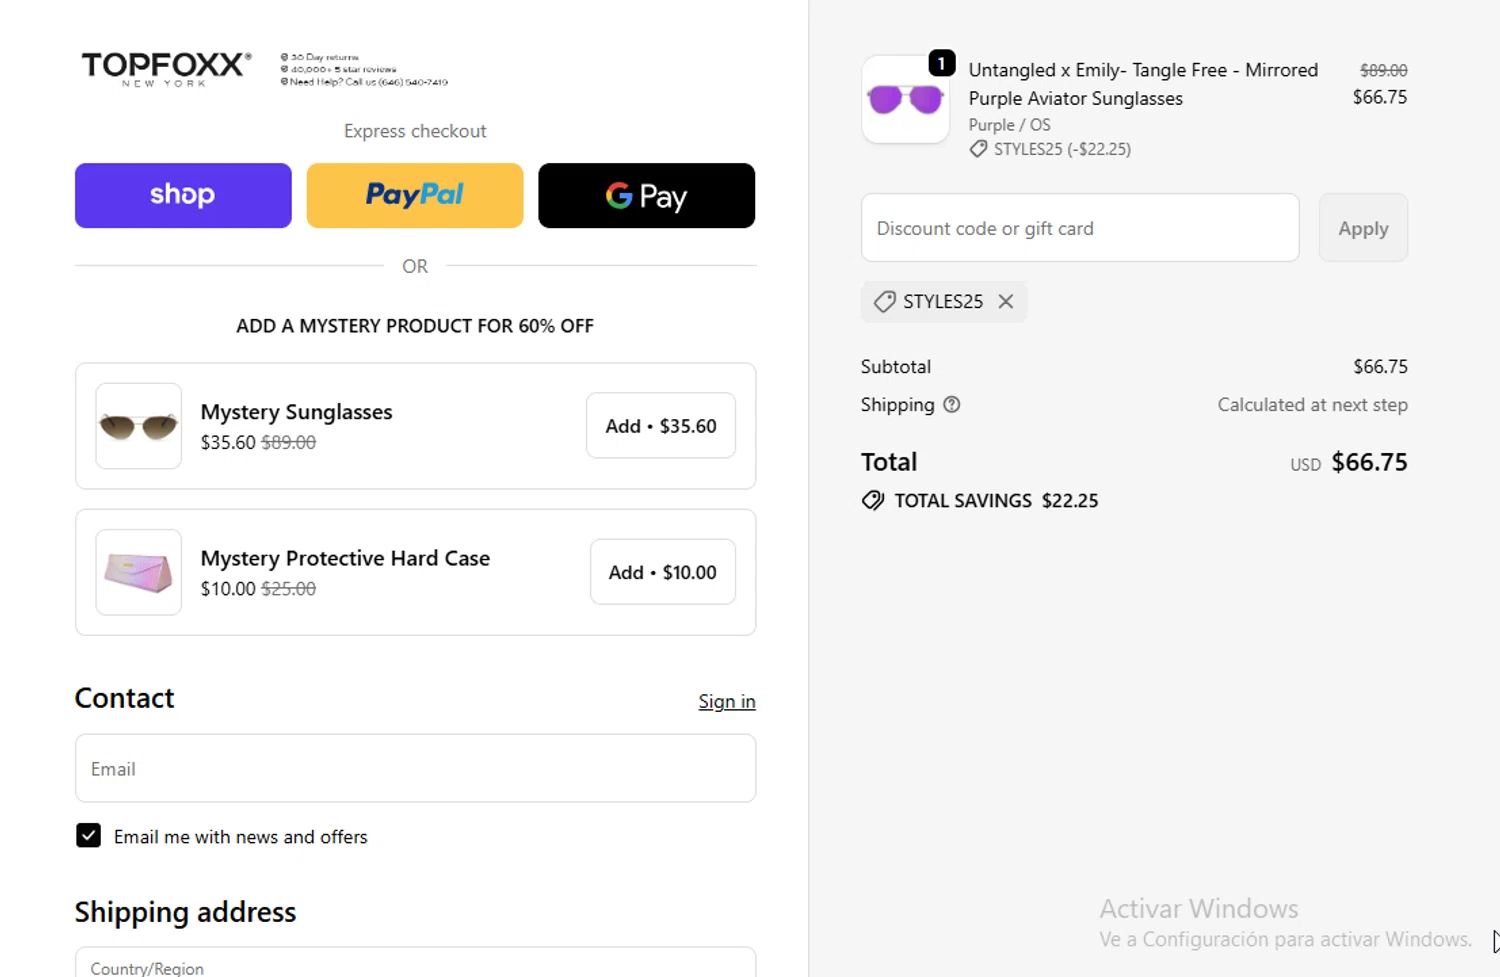Click the 'Shipping address' heading

click(185, 912)
